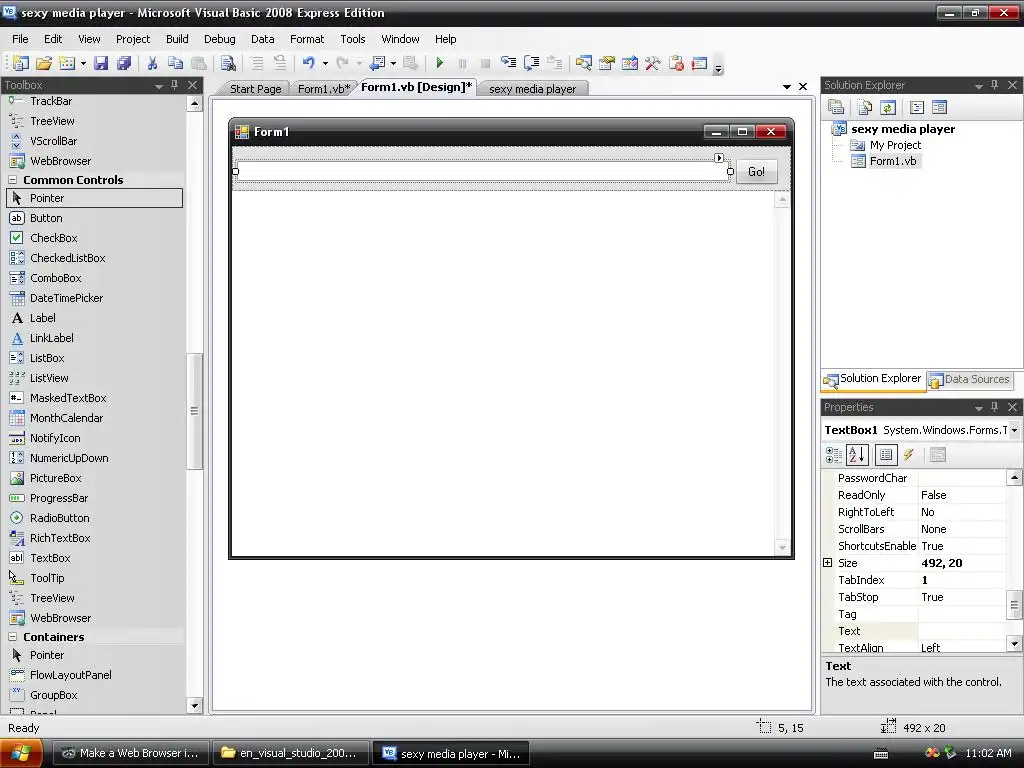Viewport: 1024px width, 768px height.
Task: Switch to the Start Page tab
Action: coord(255,89)
